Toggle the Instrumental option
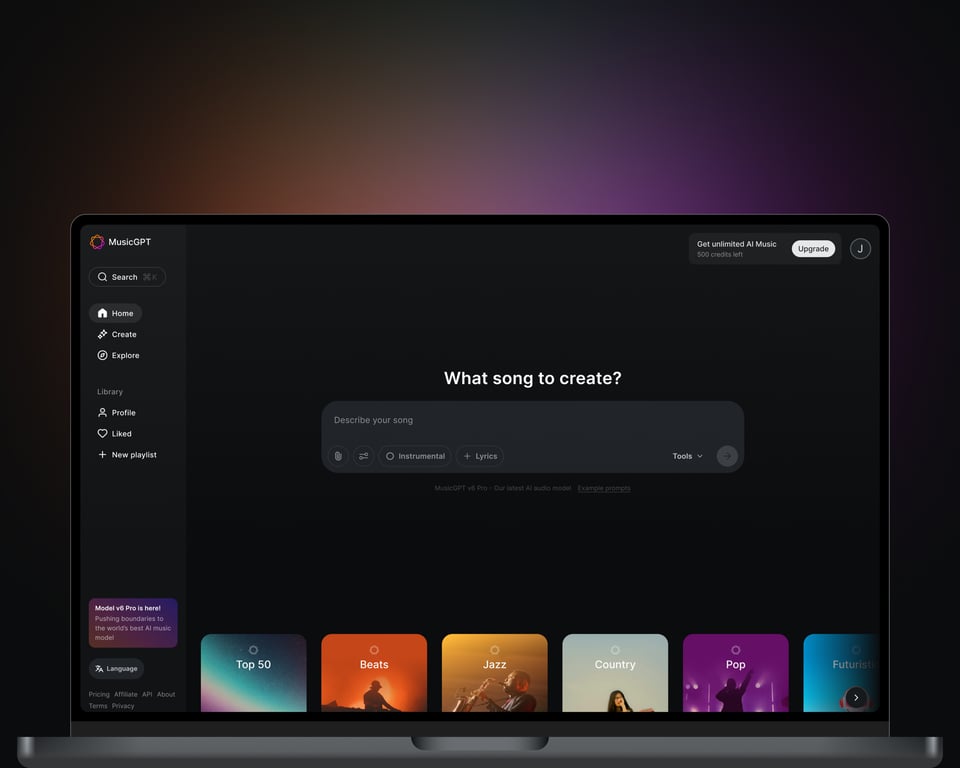Screen dimensions: 960x768 coord(414,455)
